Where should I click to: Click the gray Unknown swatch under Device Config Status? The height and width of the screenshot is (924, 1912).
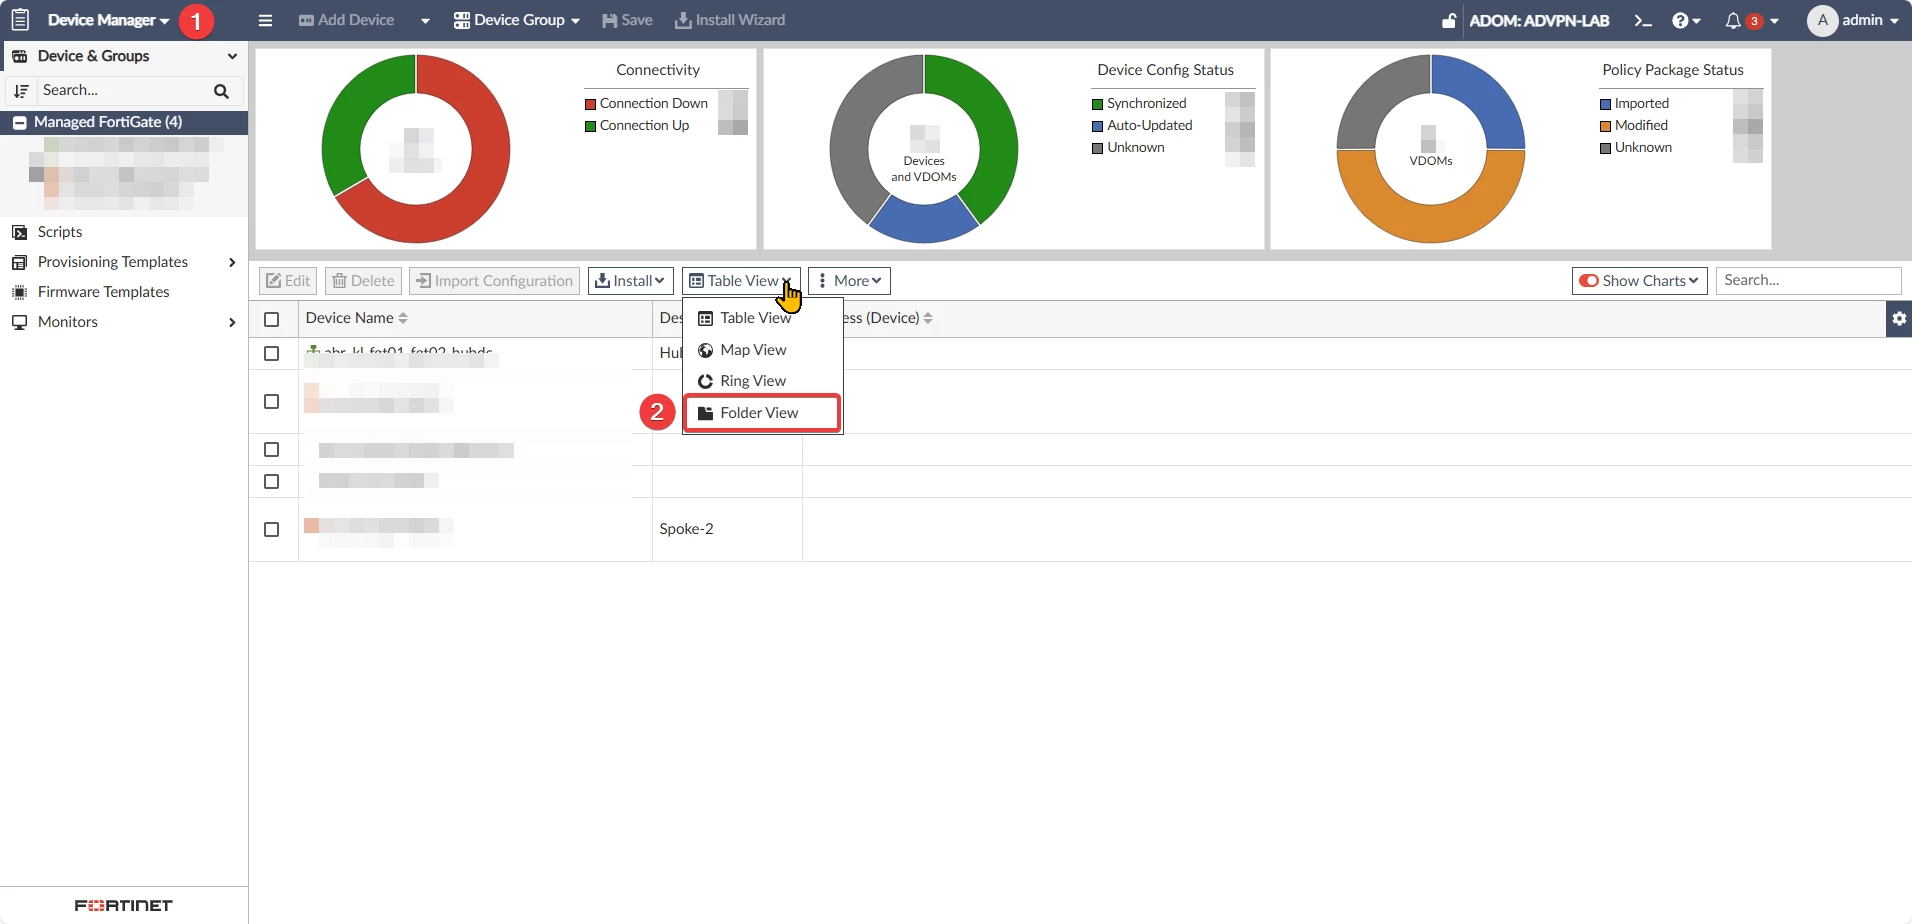point(1098,148)
